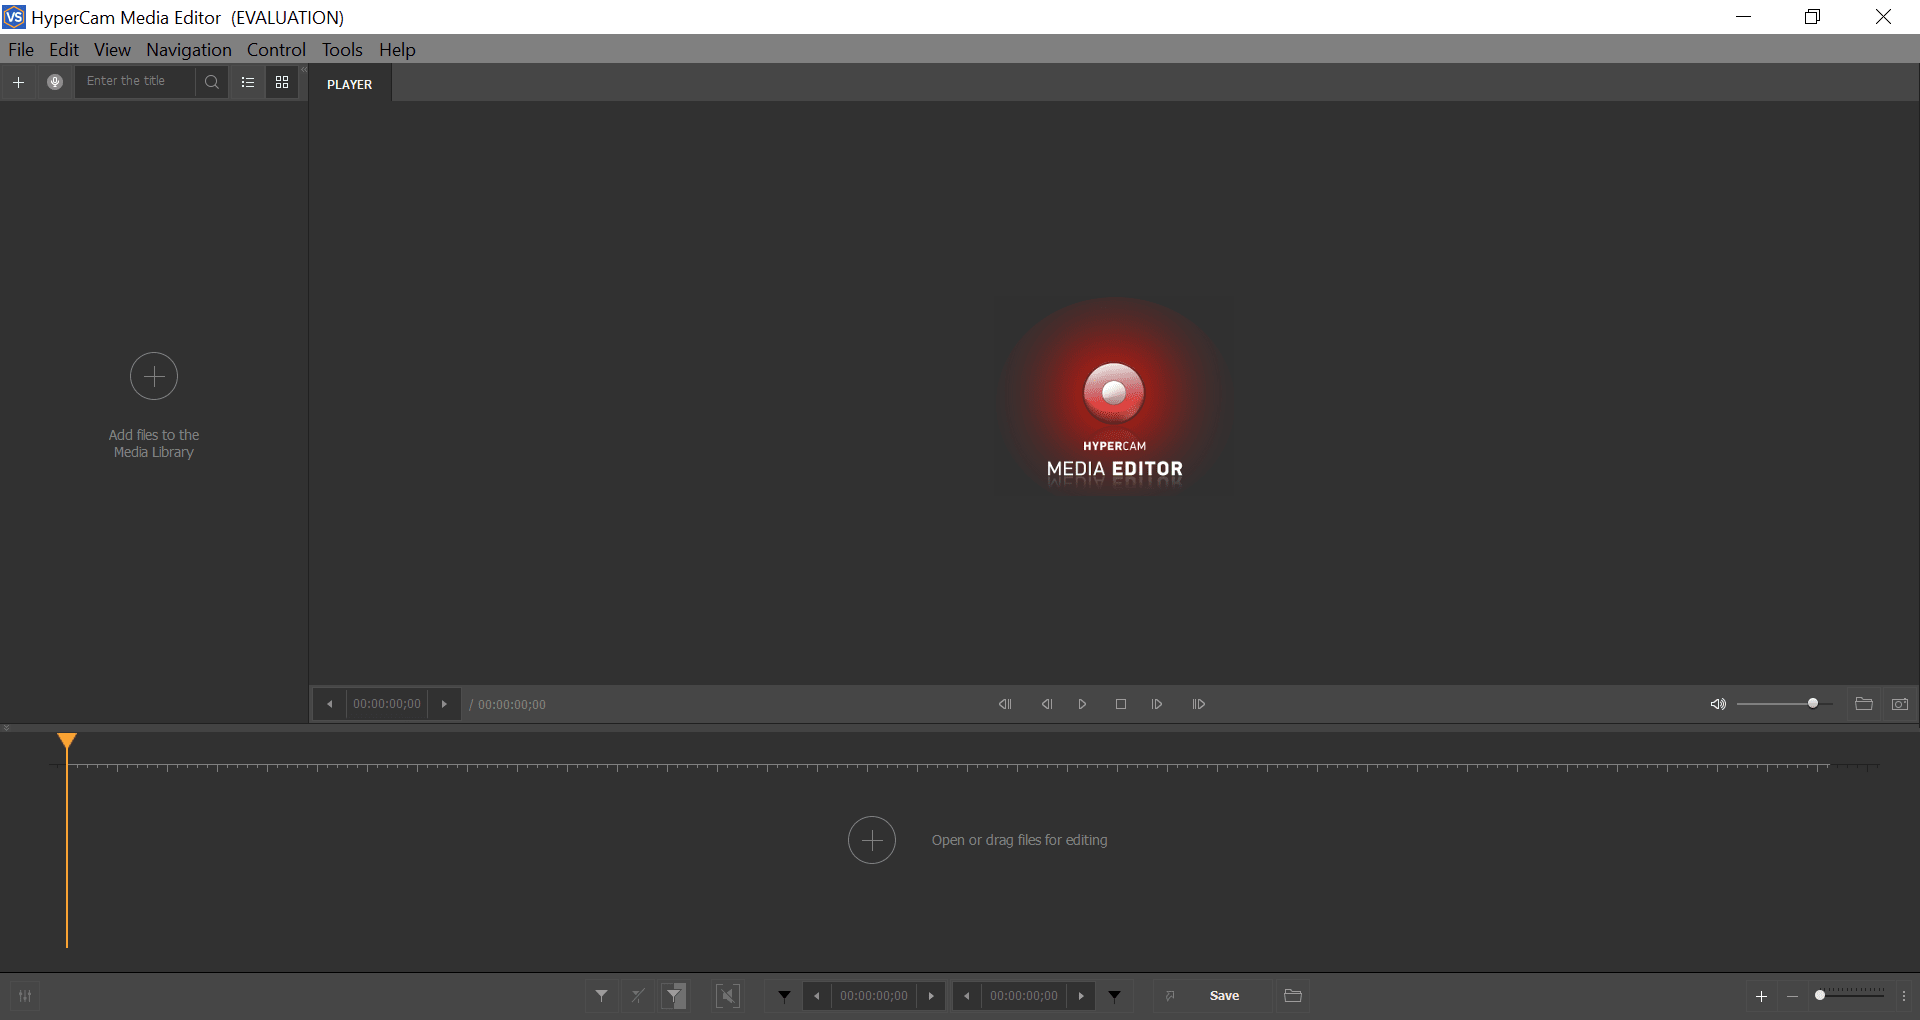Open the Control menu
The image size is (1920, 1020).
pos(276,50)
